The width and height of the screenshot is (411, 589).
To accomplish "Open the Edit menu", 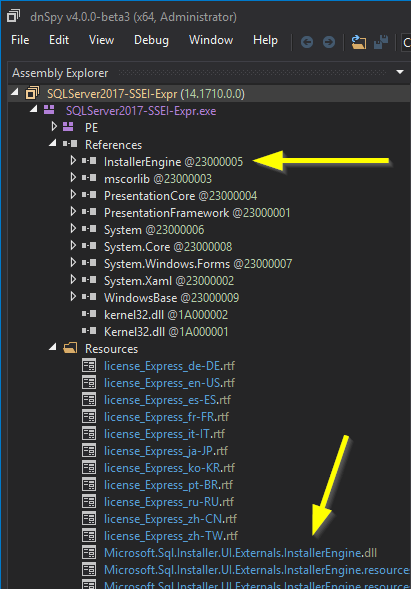I will point(59,40).
